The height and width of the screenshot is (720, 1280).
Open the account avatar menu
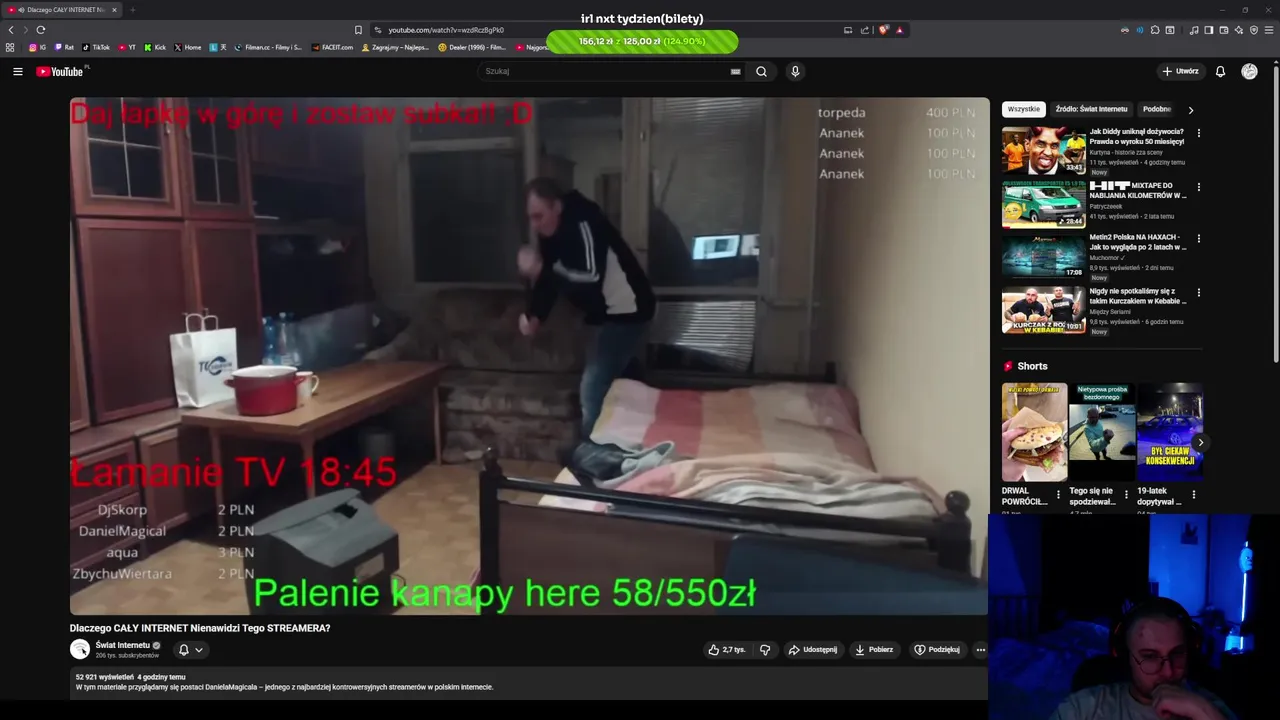tap(1249, 71)
